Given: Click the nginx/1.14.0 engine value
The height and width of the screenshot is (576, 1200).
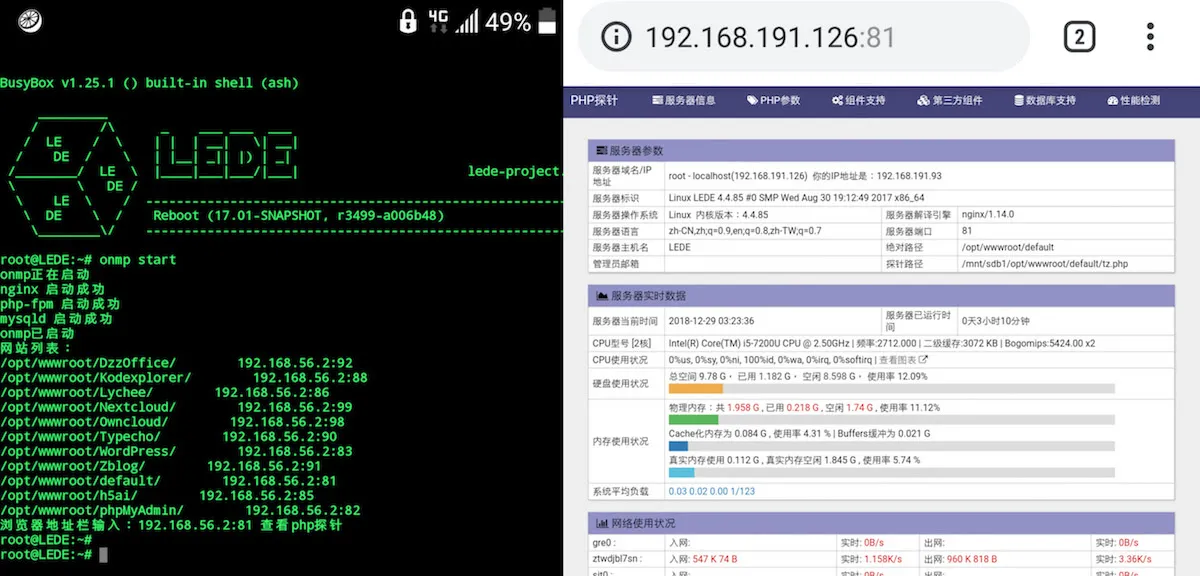Looking at the screenshot, I should point(989,215).
